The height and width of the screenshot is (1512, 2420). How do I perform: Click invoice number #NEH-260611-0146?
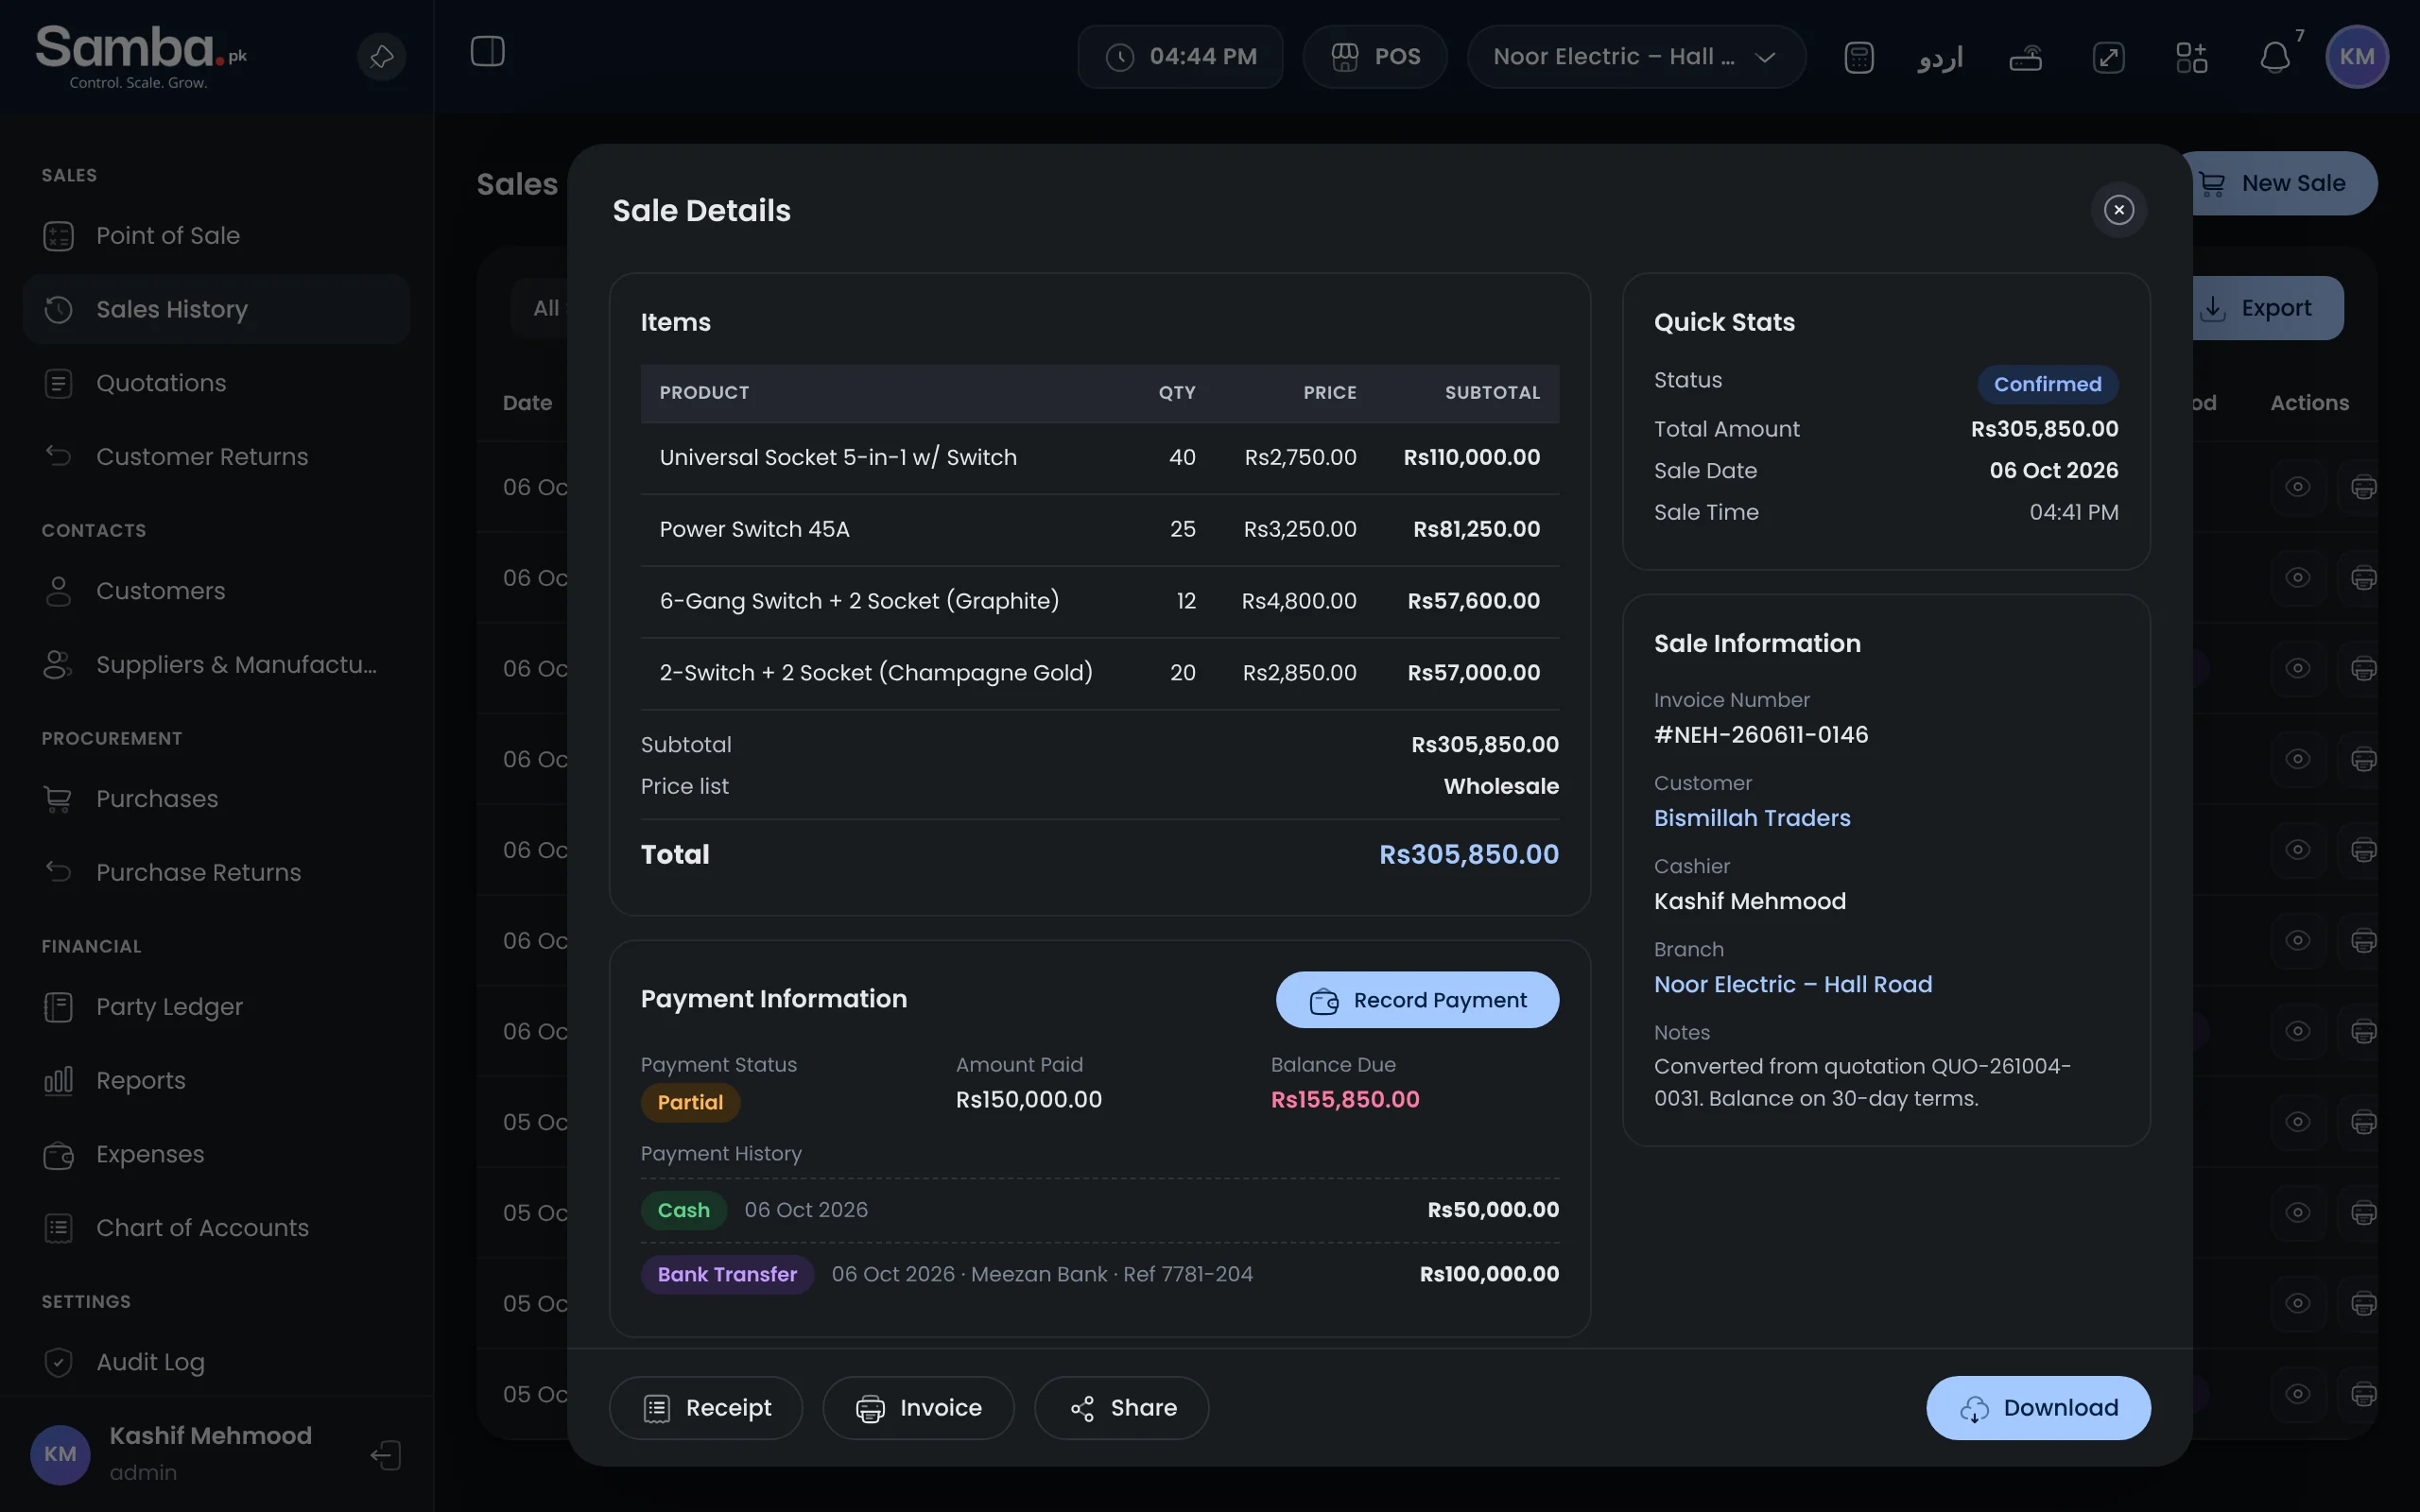(1761, 735)
